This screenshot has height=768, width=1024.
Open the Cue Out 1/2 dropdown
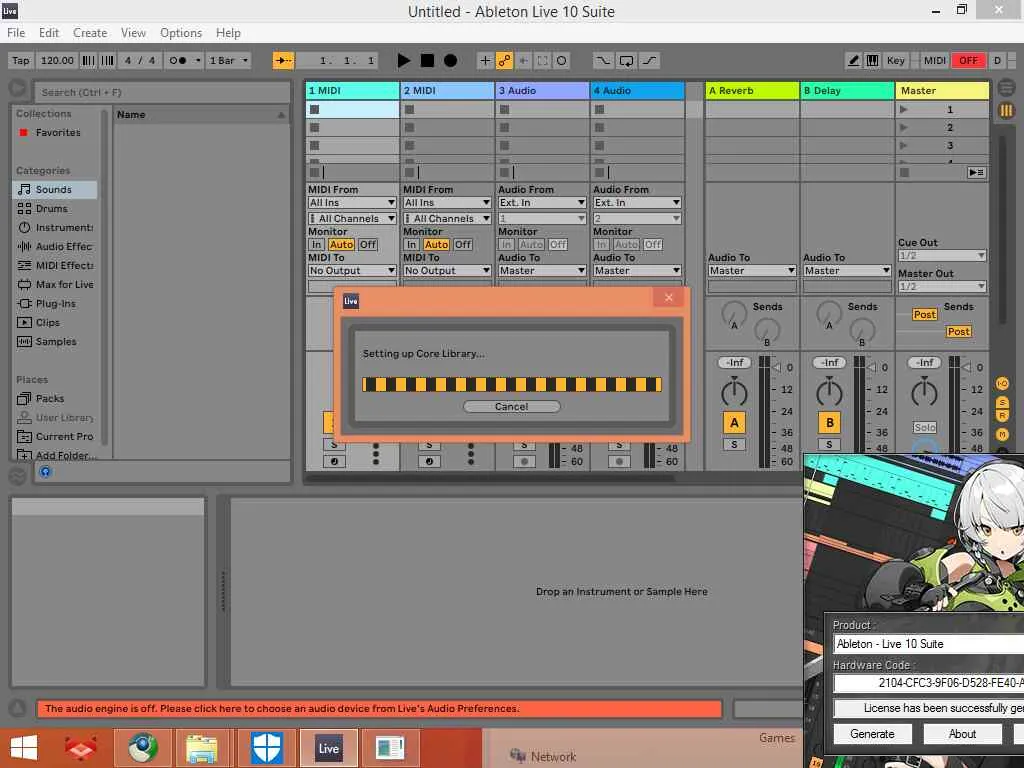(x=942, y=255)
